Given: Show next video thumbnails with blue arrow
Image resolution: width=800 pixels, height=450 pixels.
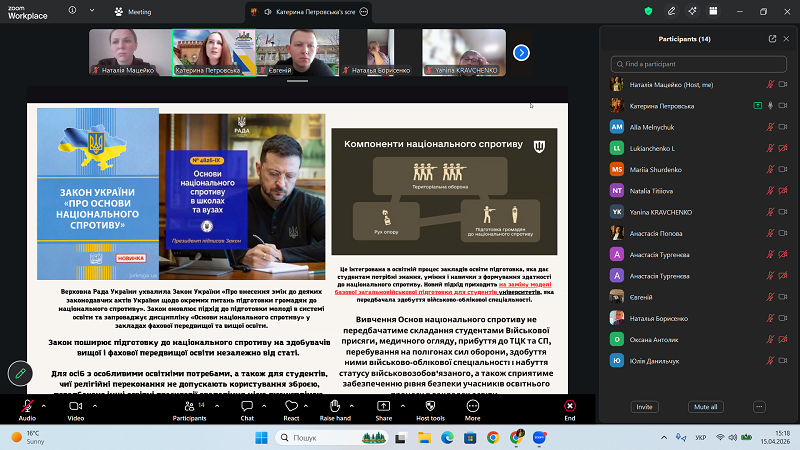Looking at the screenshot, I should [x=521, y=52].
